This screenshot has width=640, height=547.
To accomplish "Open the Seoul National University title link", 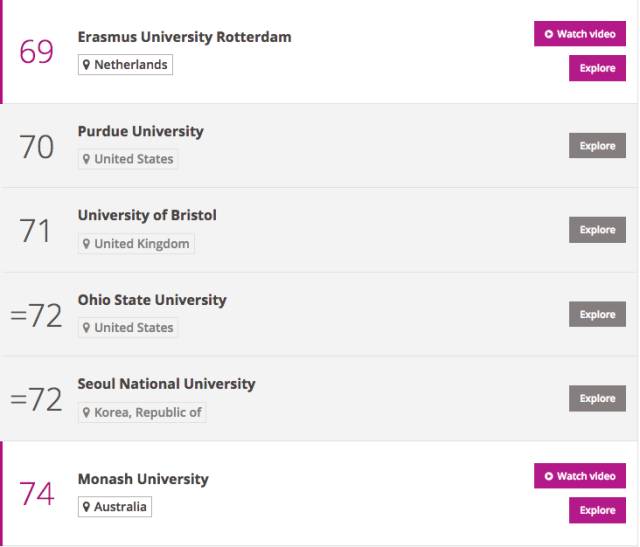I will 166,384.
